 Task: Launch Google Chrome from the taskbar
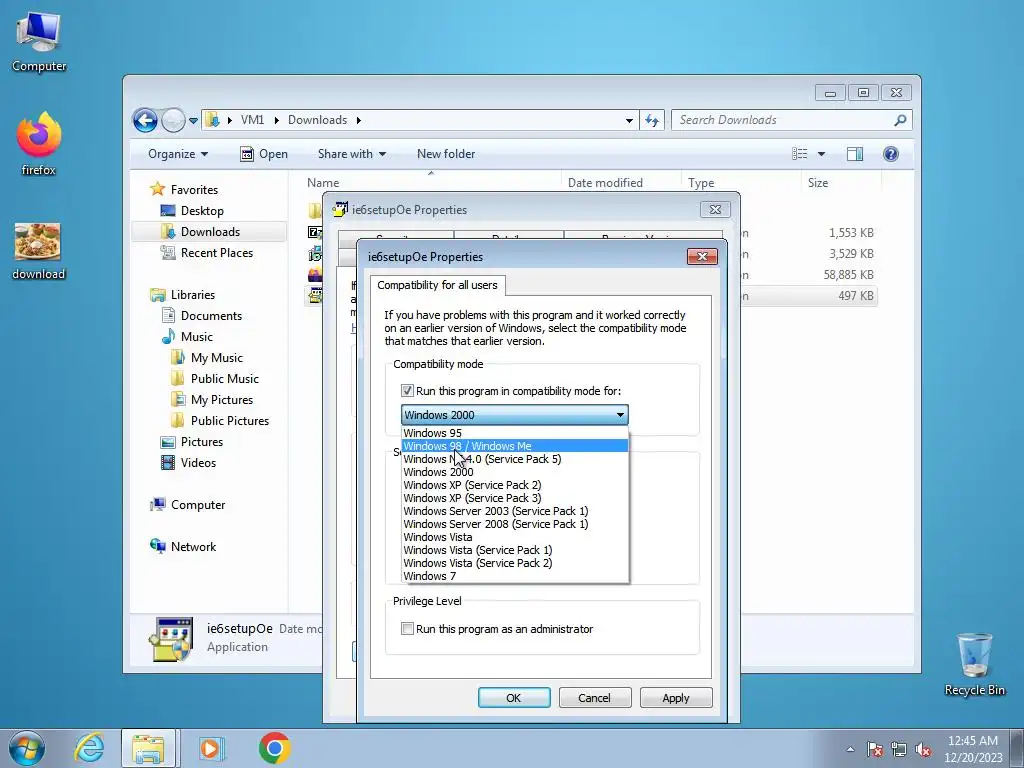tap(274, 748)
